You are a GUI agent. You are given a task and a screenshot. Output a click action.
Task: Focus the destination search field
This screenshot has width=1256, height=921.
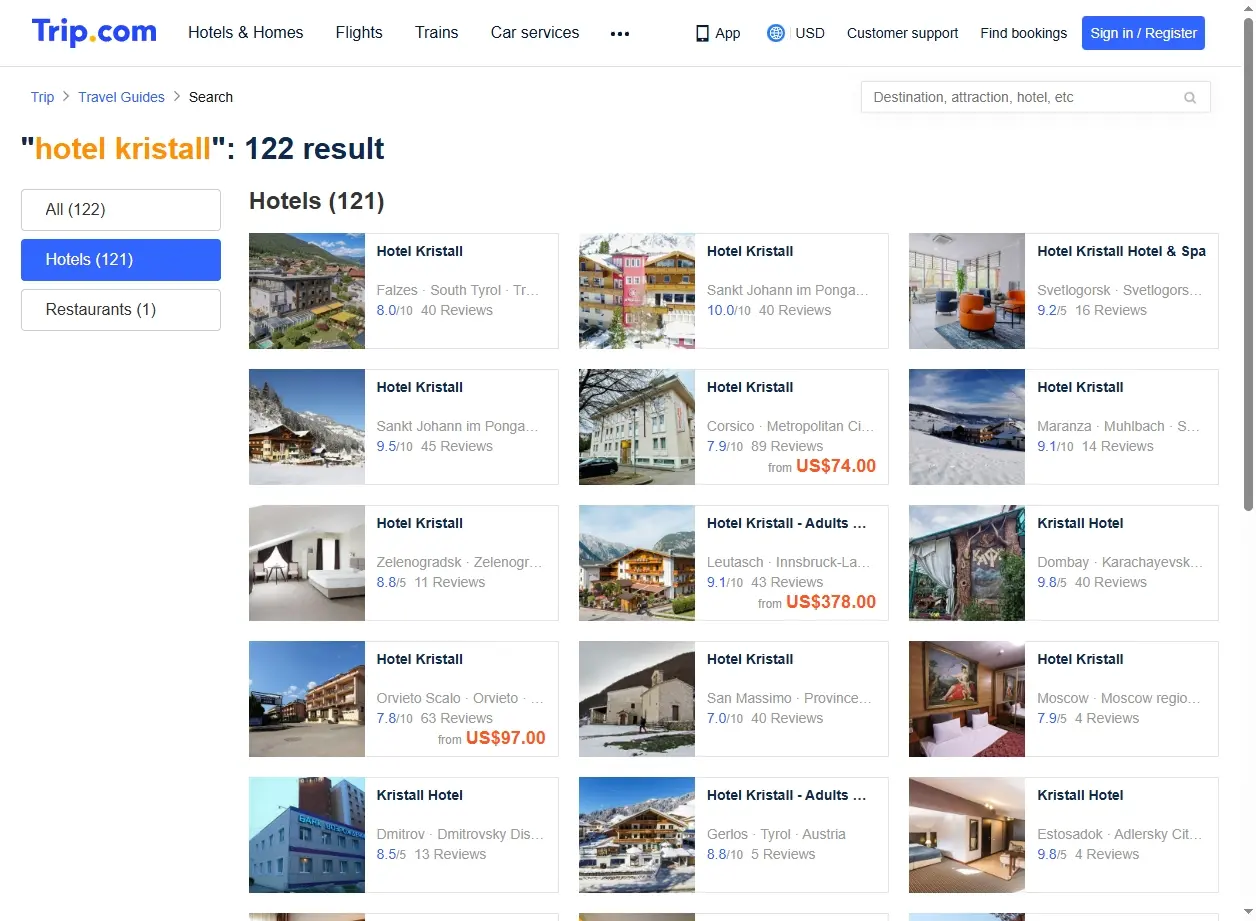click(x=1035, y=97)
